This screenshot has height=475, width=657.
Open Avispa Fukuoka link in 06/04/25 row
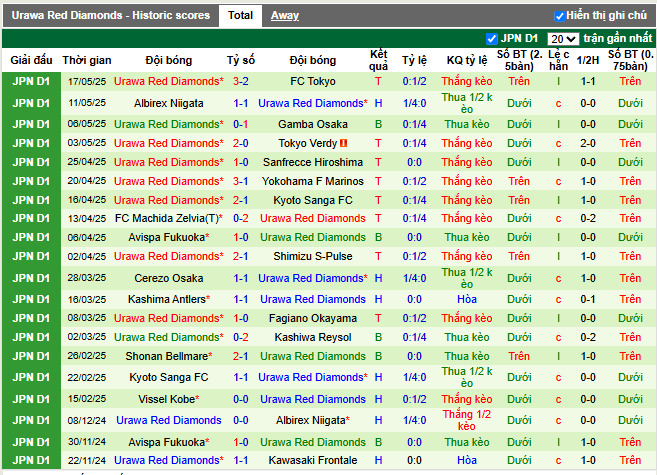(x=169, y=237)
